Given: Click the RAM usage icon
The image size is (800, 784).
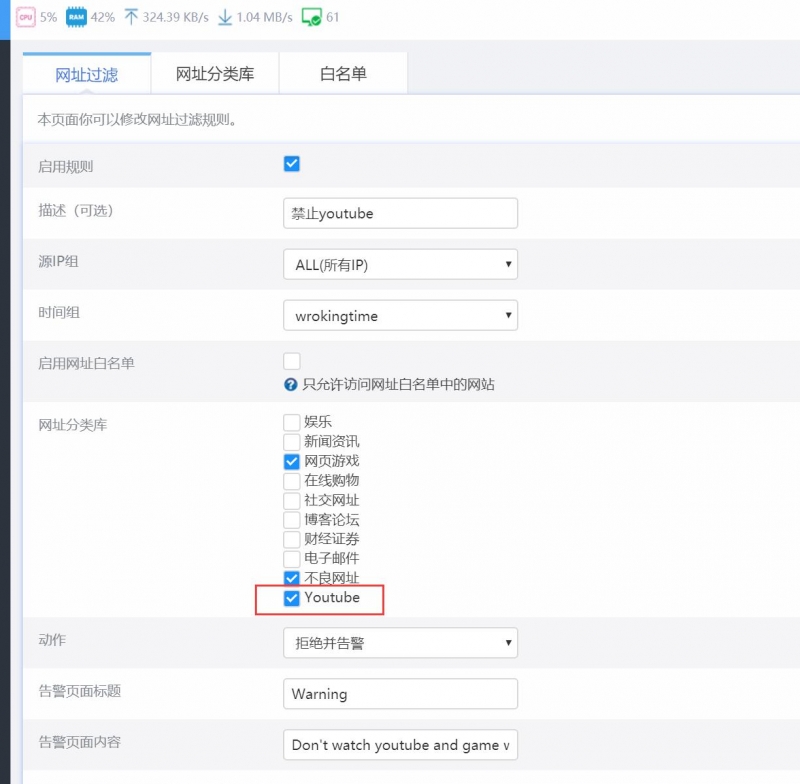Looking at the screenshot, I should click(75, 17).
